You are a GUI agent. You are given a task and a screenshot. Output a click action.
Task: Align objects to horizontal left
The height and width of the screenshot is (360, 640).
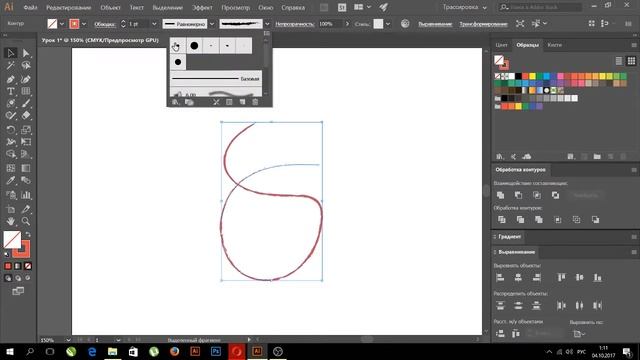click(500, 278)
